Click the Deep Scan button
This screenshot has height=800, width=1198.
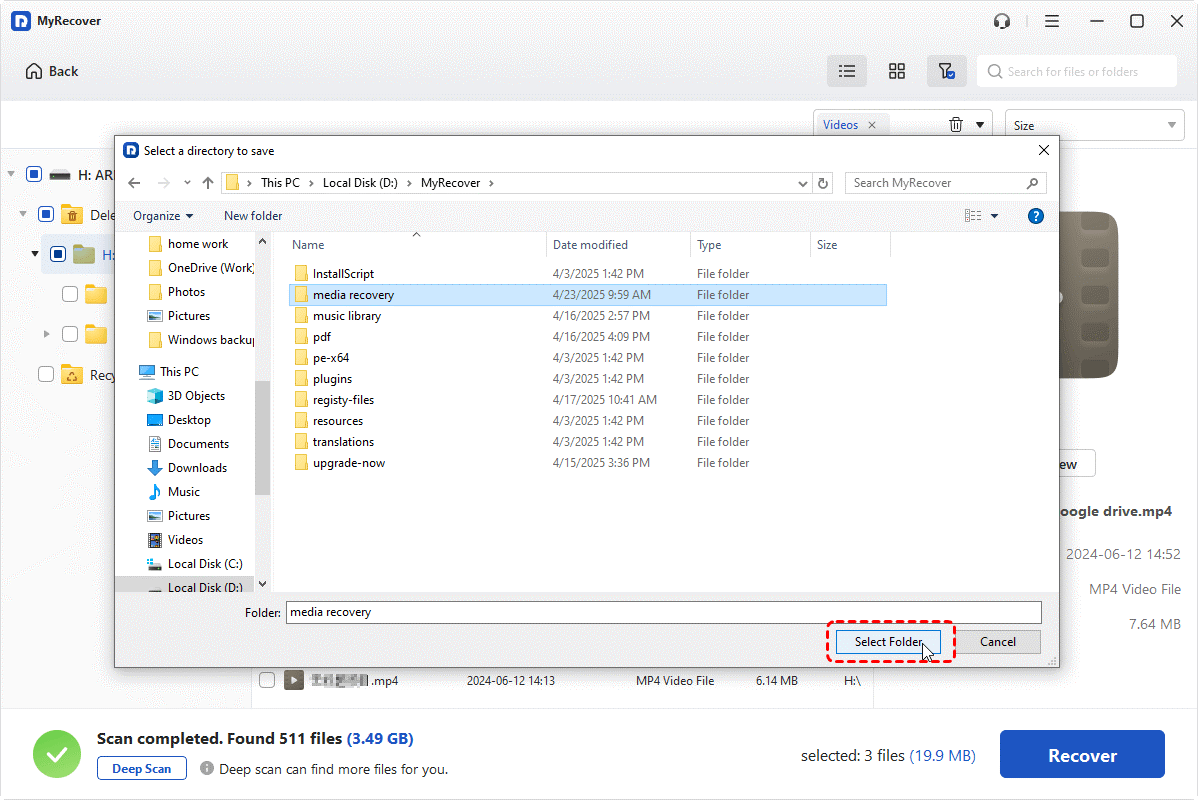point(141,769)
